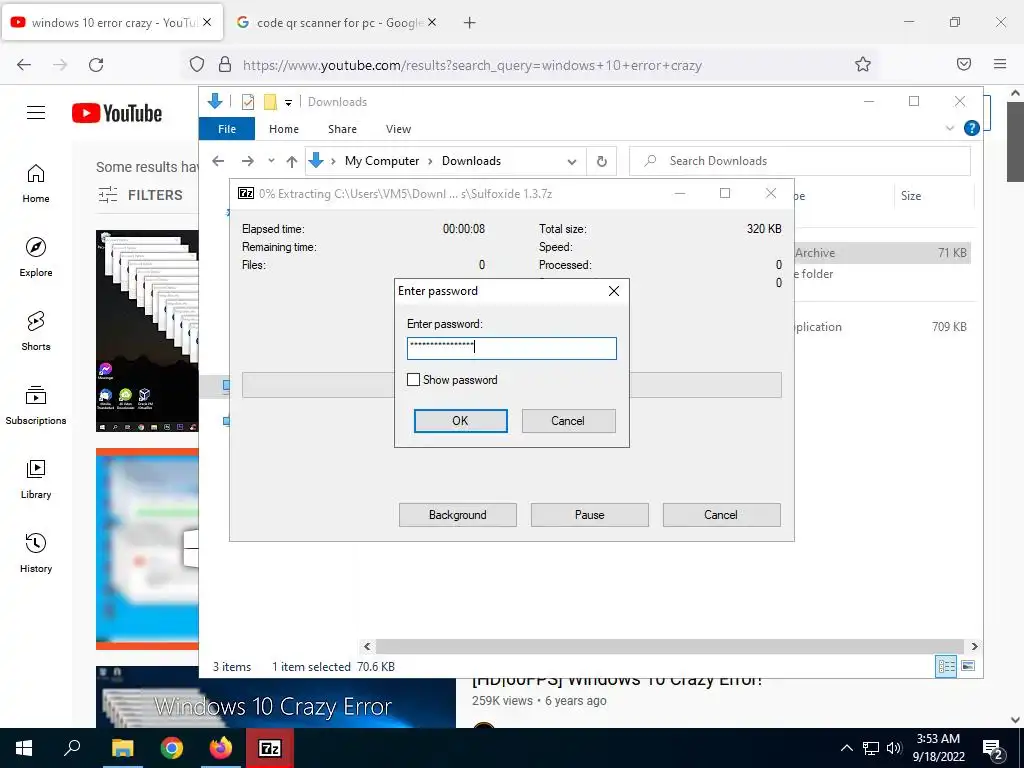The image size is (1024, 768).
Task: Click inside the password input field
Action: [x=511, y=348]
